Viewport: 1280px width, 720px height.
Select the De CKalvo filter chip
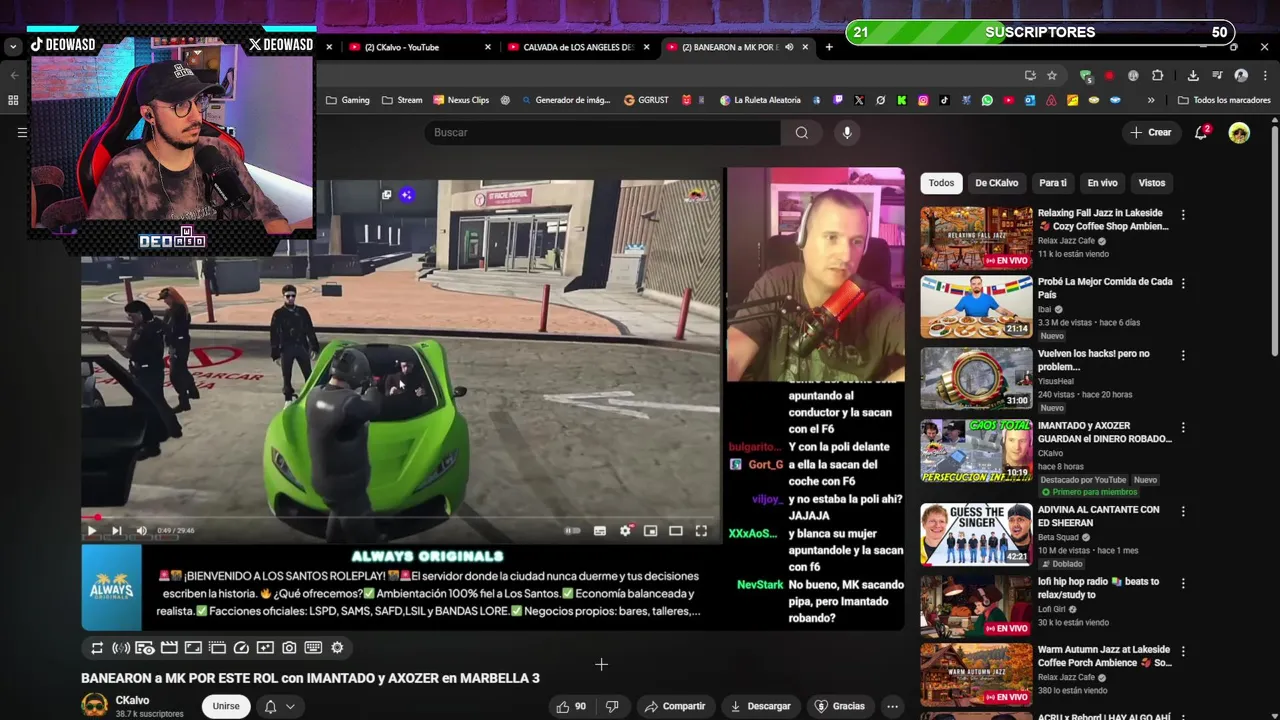coord(996,183)
